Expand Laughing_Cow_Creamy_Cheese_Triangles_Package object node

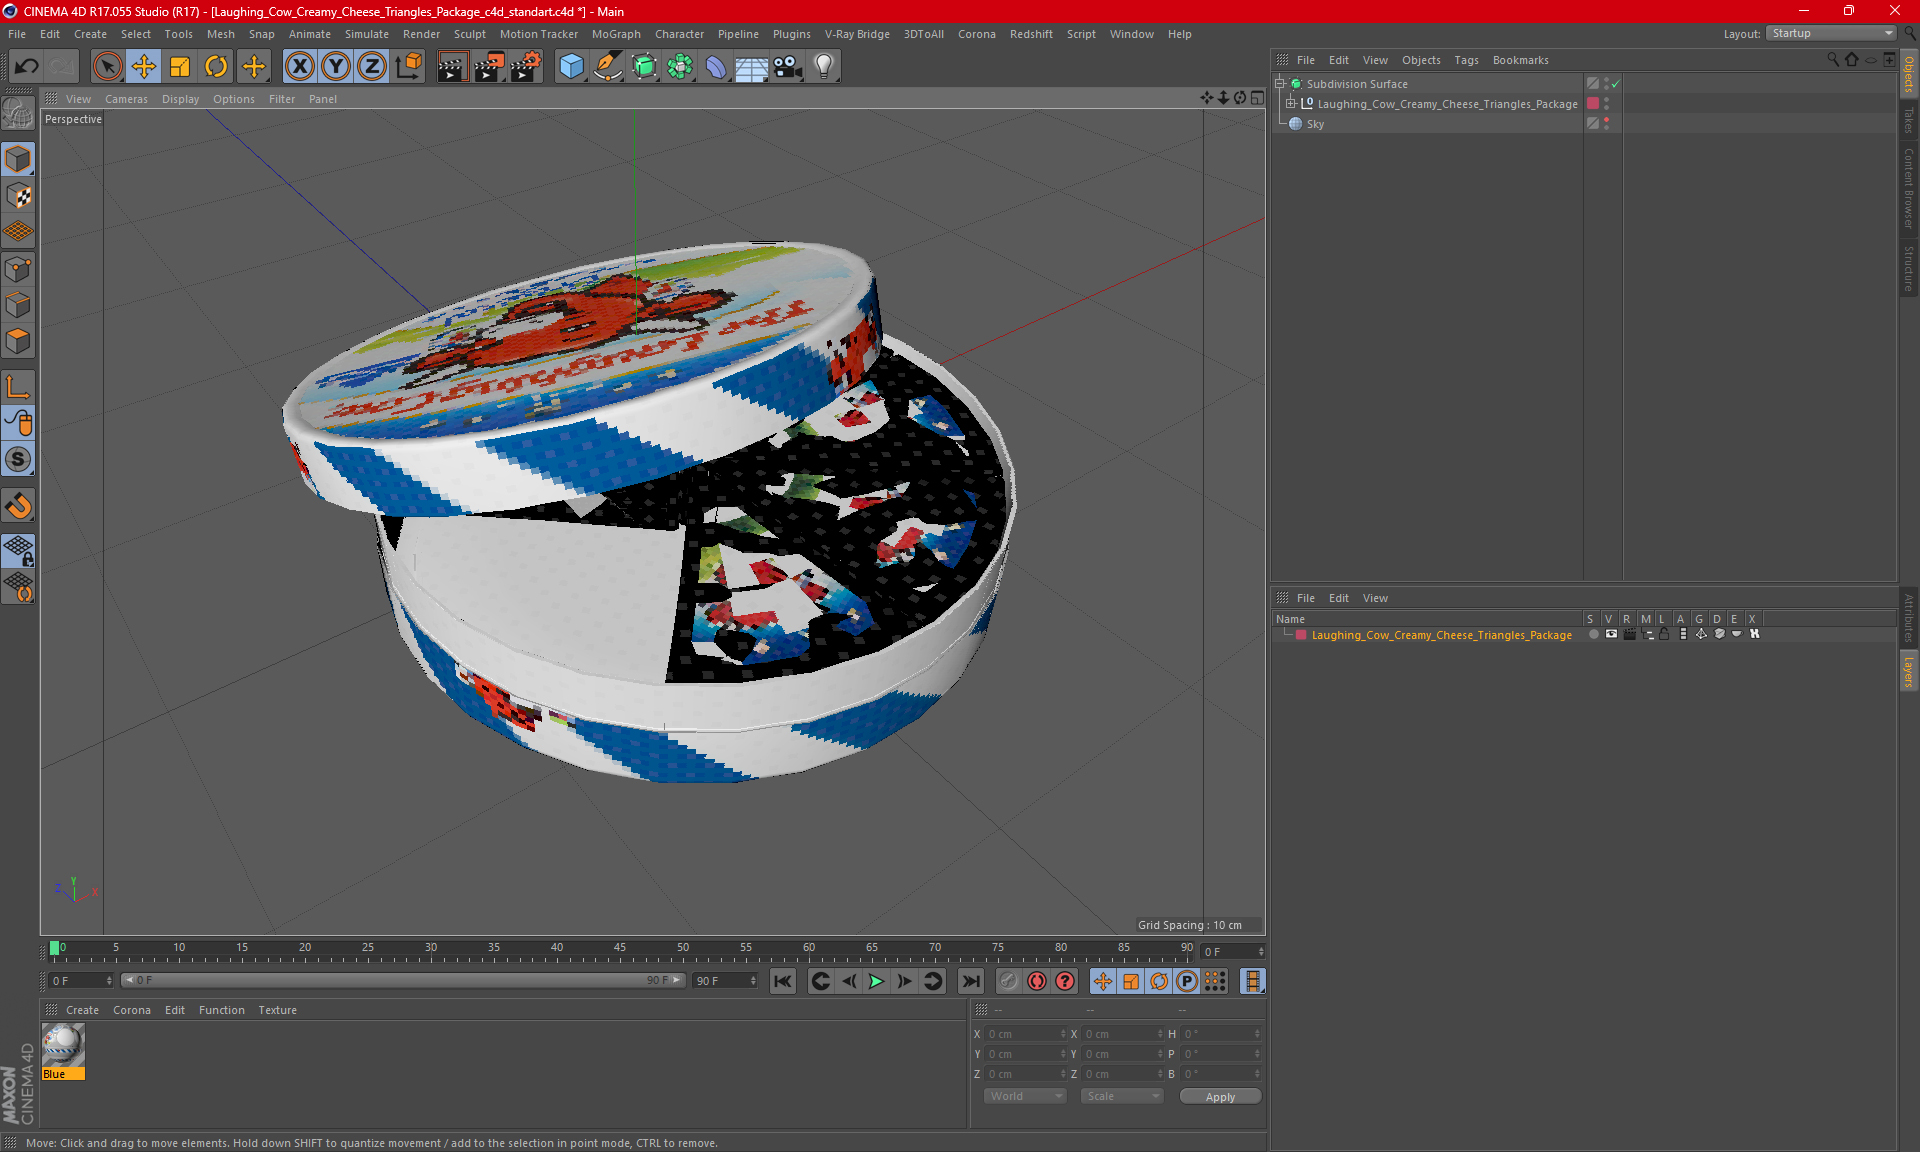click(x=1290, y=103)
